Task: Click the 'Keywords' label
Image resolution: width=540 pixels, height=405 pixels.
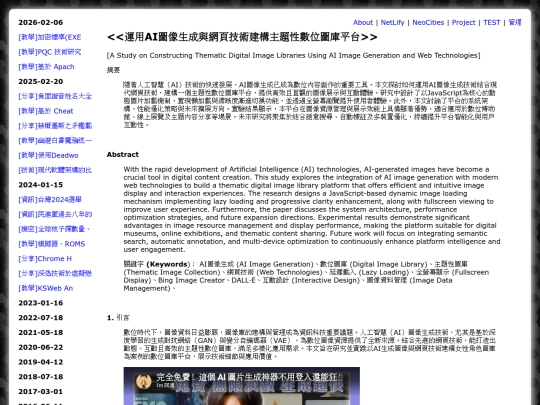Action: [x=167, y=264]
